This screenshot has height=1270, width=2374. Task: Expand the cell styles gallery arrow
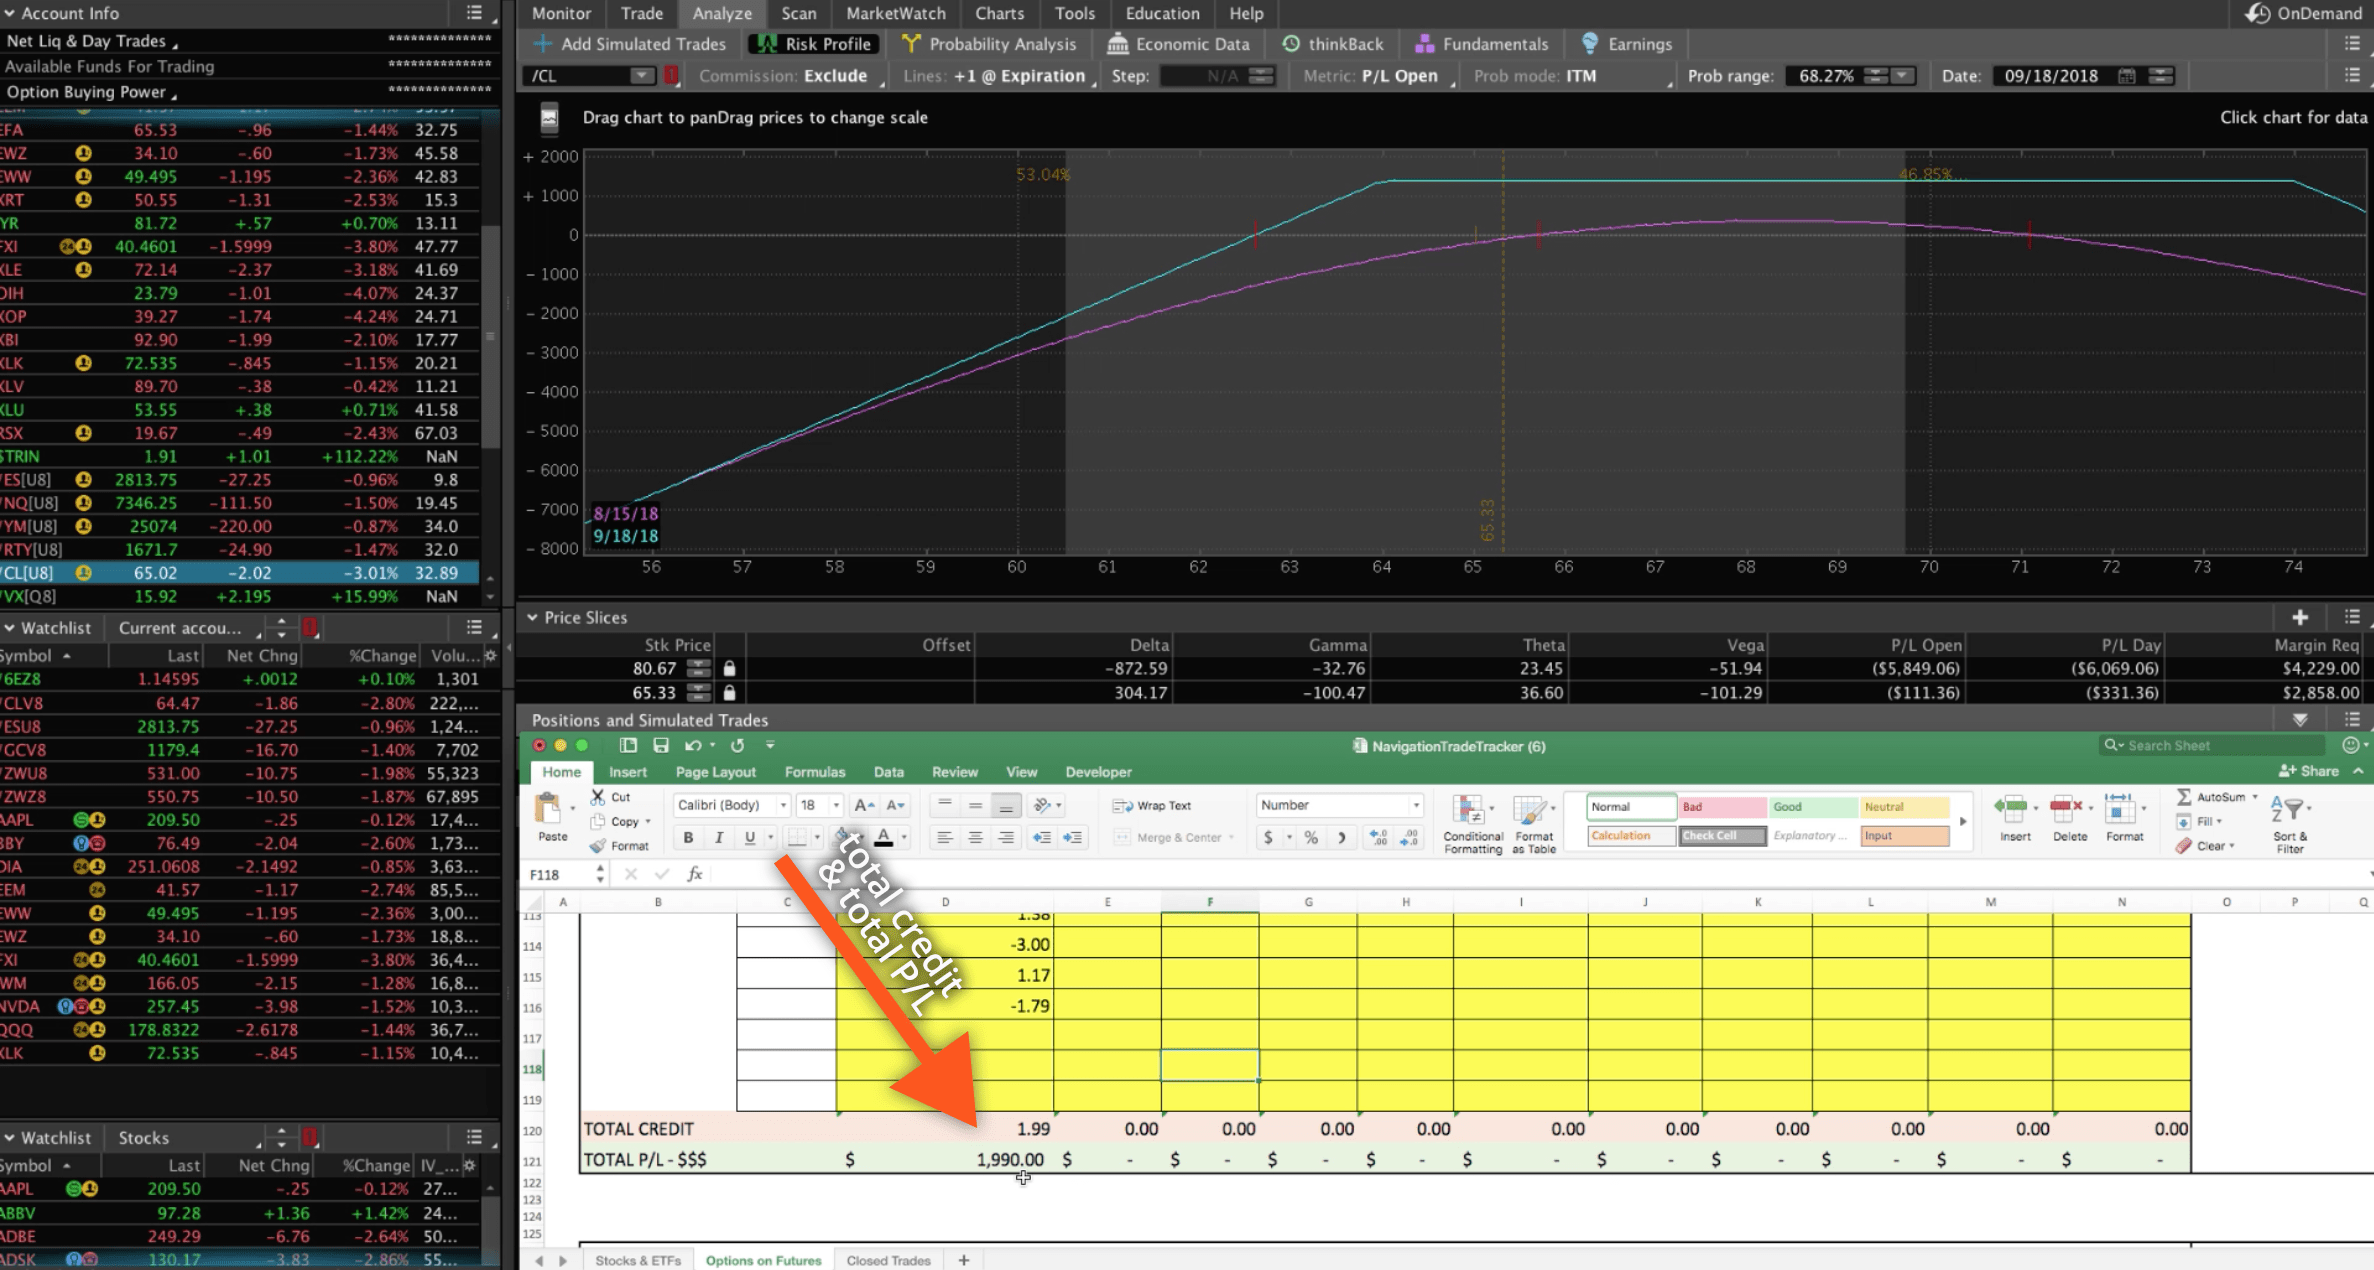pos(1962,821)
